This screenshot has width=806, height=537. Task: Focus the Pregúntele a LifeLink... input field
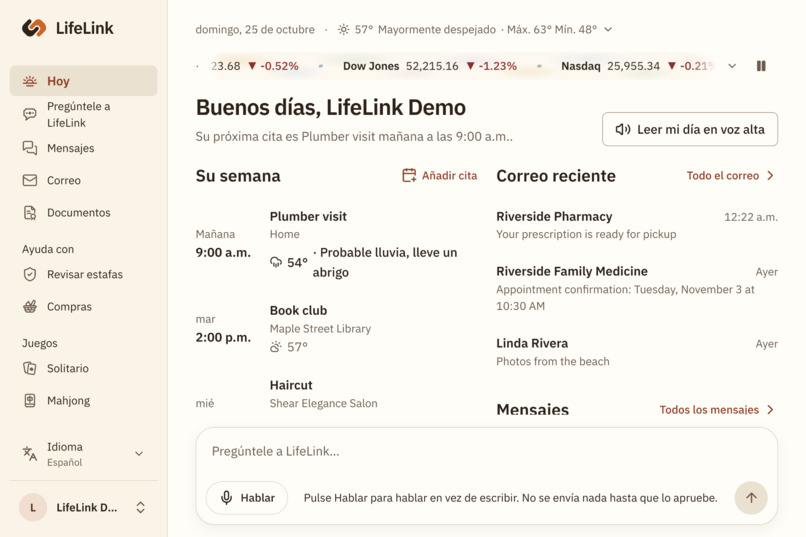tap(486, 451)
